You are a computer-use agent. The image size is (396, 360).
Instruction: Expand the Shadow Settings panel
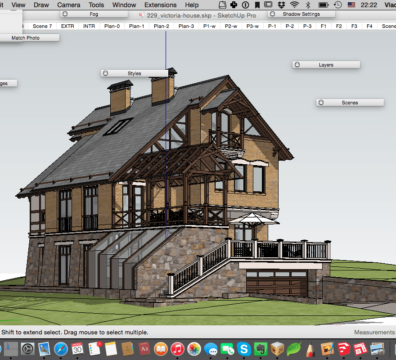coord(301,14)
